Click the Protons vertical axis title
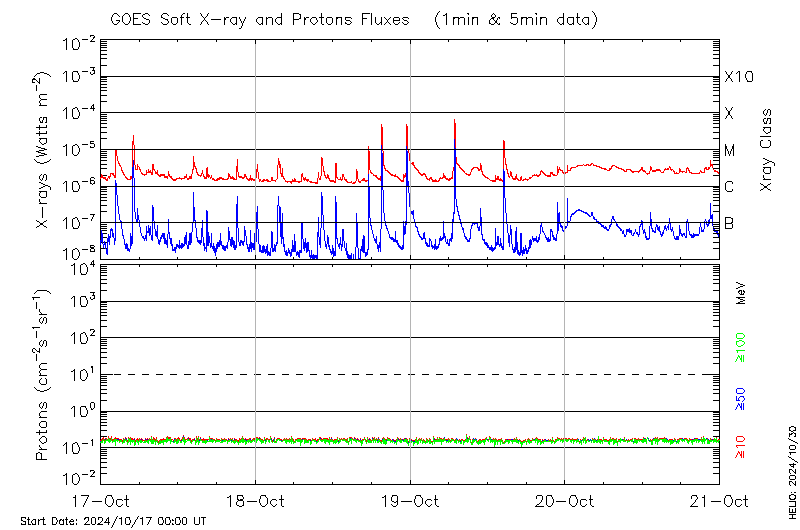Viewport: 800px width, 530px height. (44, 375)
